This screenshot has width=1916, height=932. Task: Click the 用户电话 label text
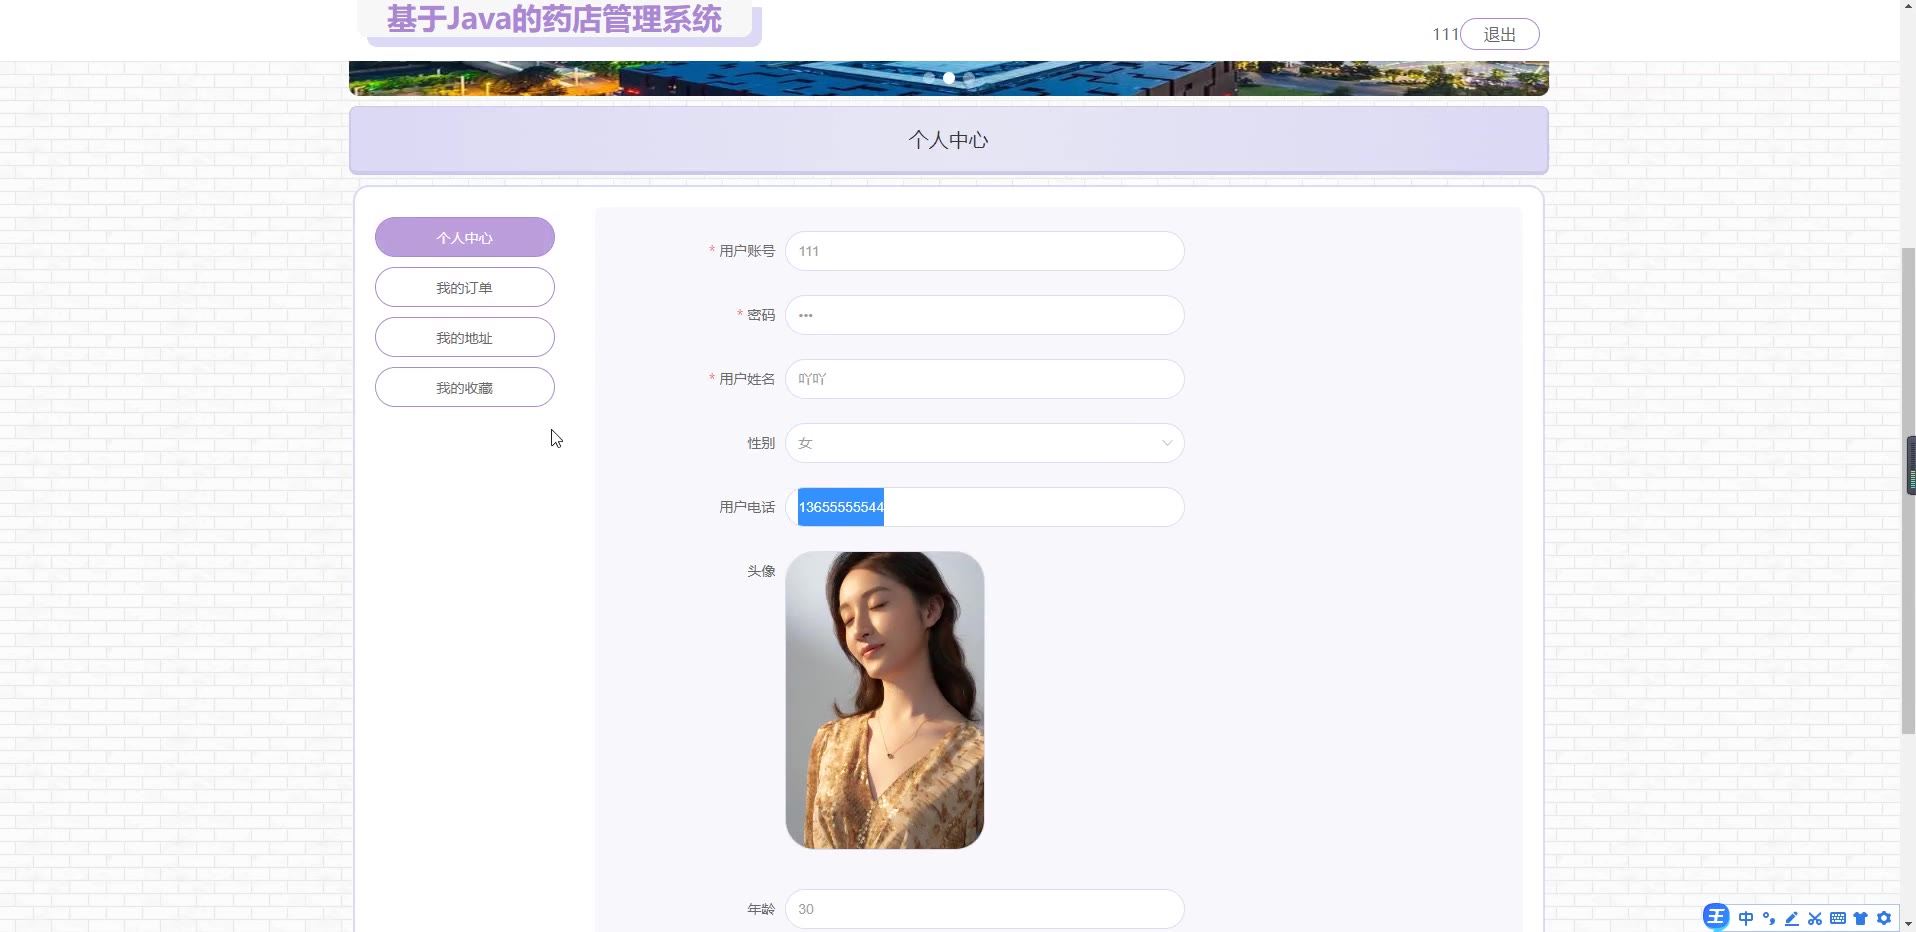click(x=747, y=507)
